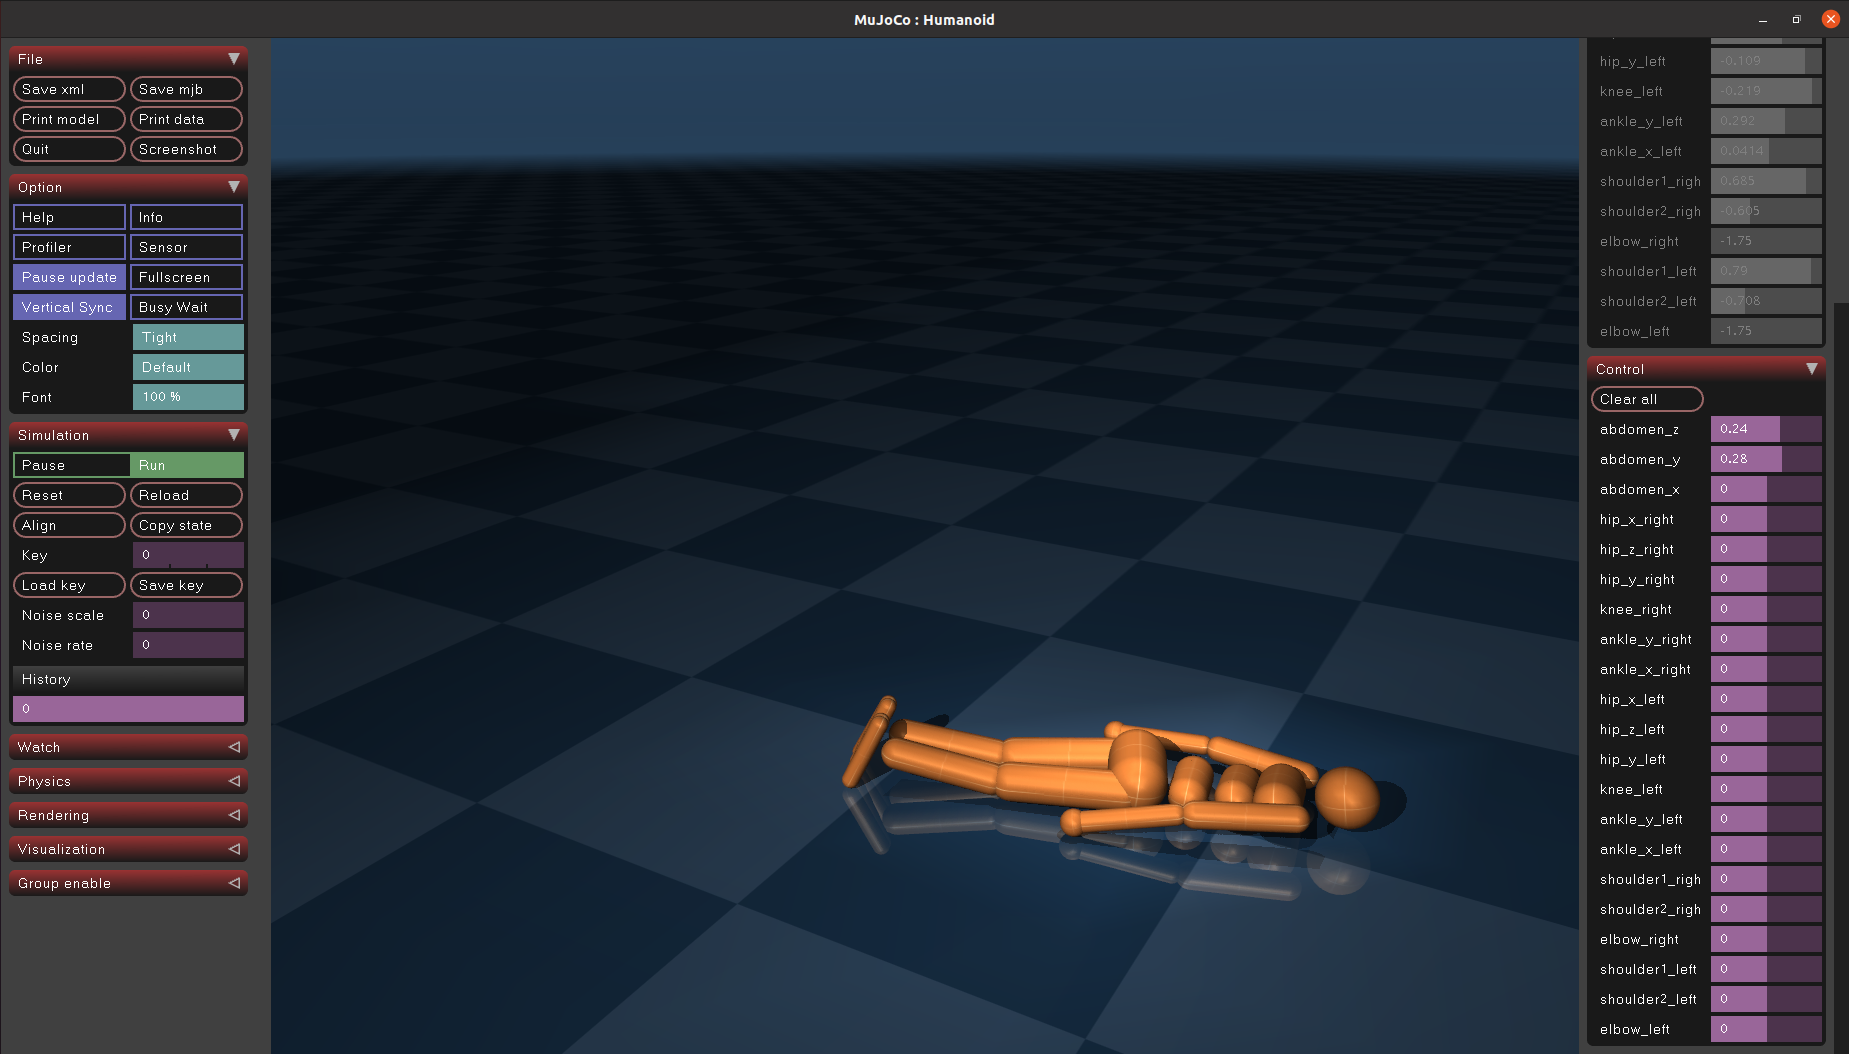This screenshot has width=1849, height=1054.
Task: Adjust the elbow_left control slider
Action: pos(1766,1029)
